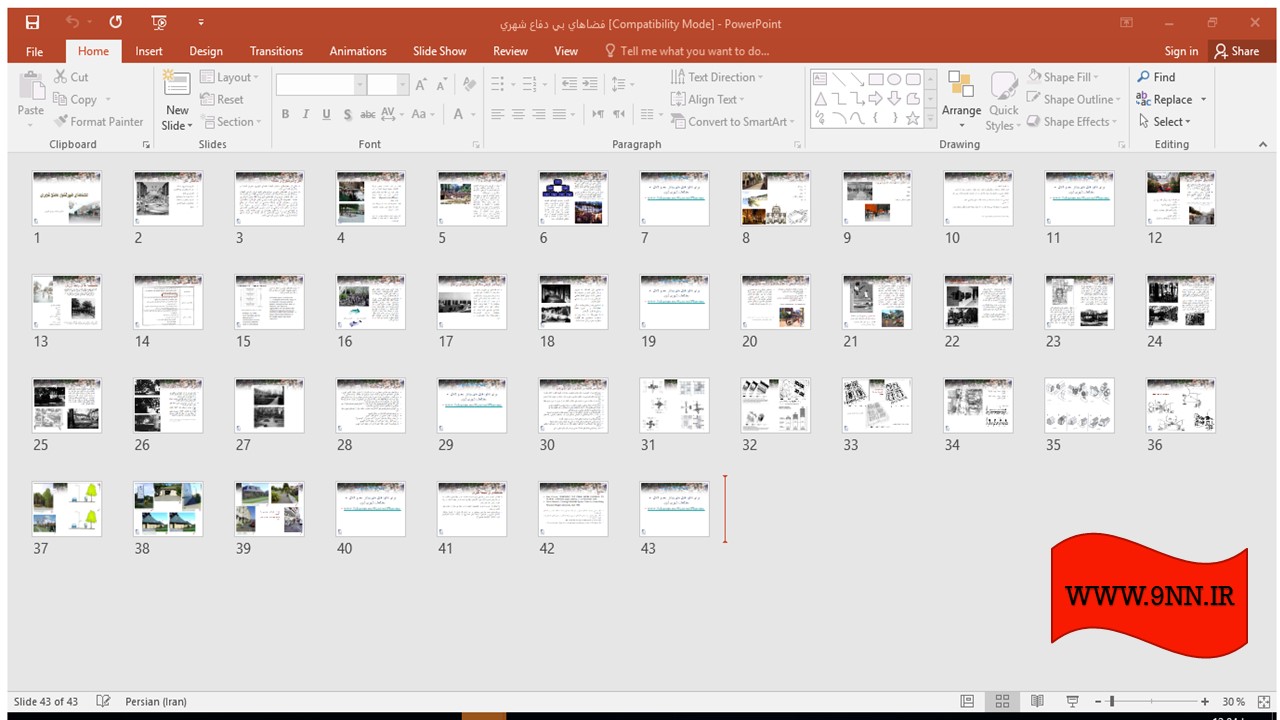Select the text box shape in gallery
1280x720 pixels.
pos(820,79)
